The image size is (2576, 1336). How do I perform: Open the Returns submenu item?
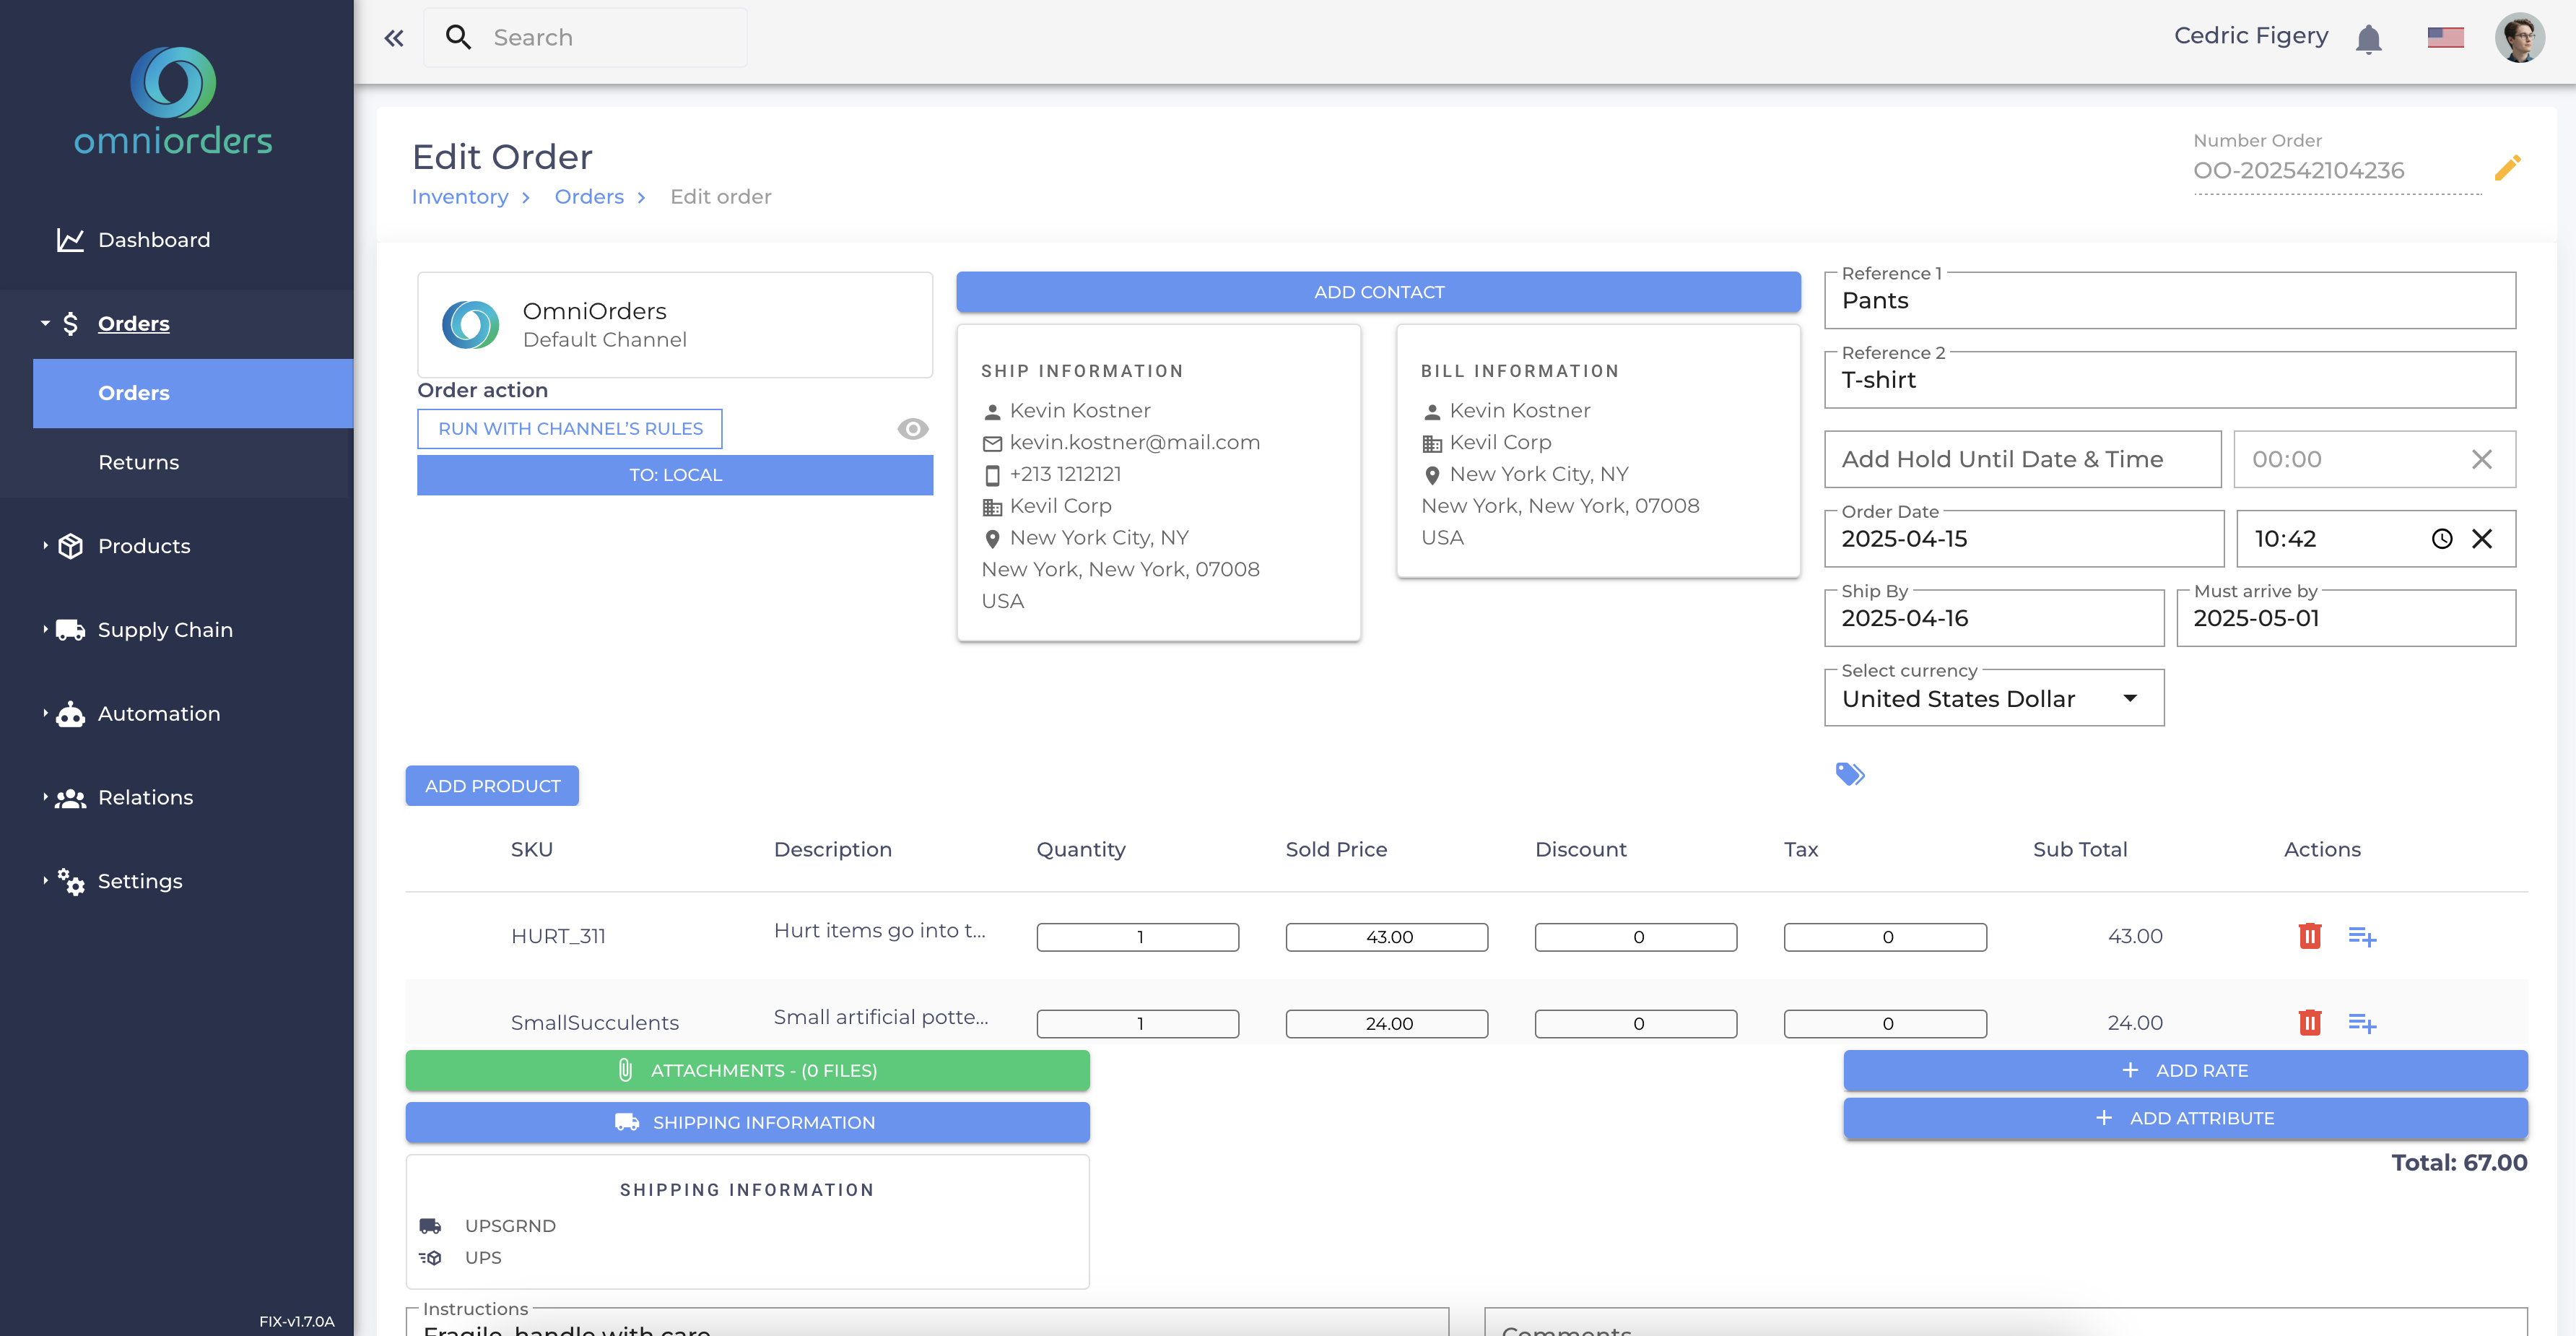[138, 462]
